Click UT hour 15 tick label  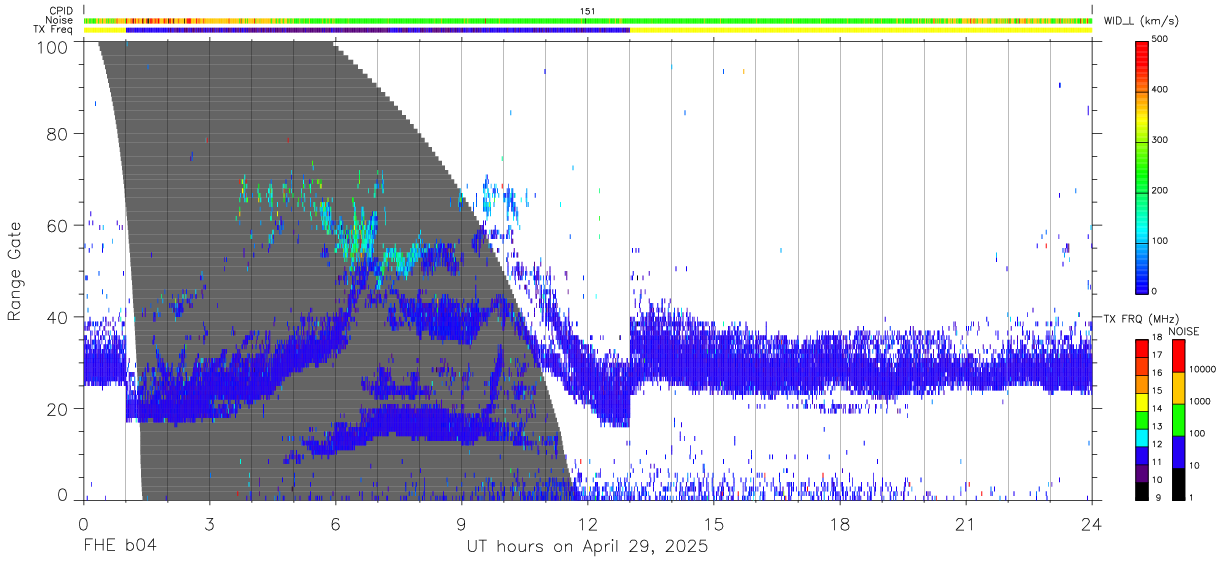pyautogui.click(x=714, y=524)
